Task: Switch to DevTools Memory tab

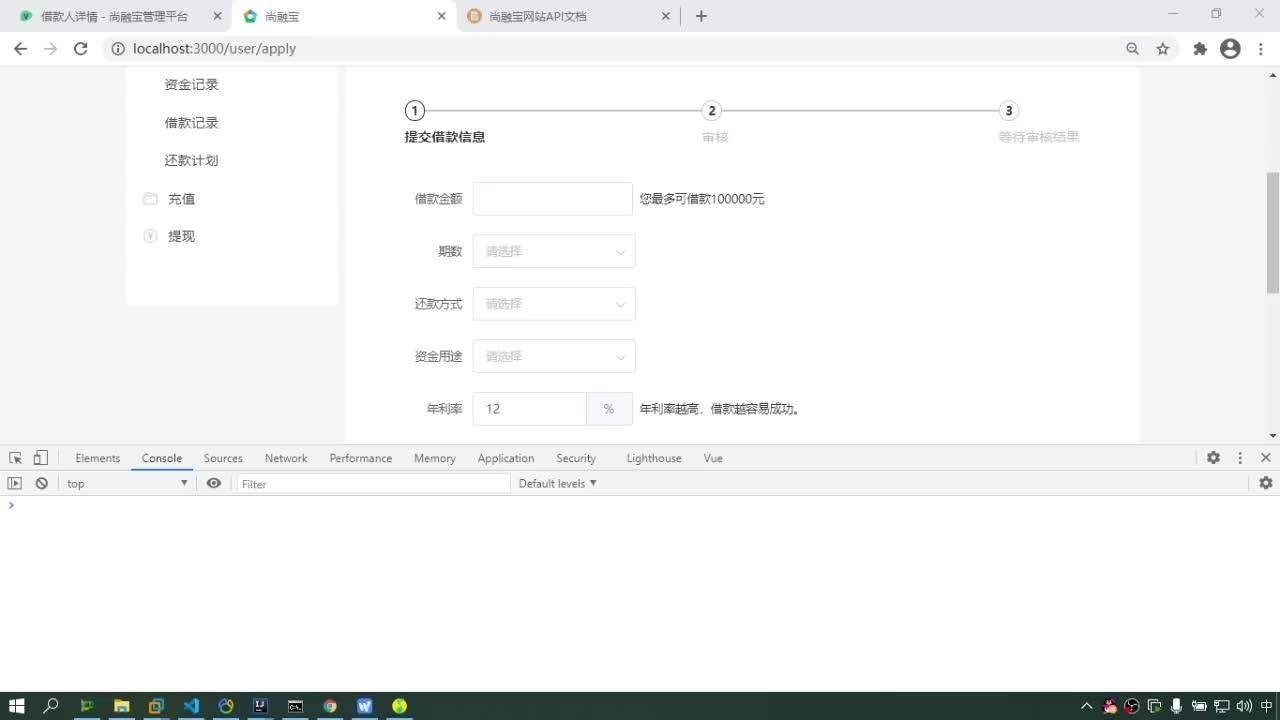Action: click(435, 458)
